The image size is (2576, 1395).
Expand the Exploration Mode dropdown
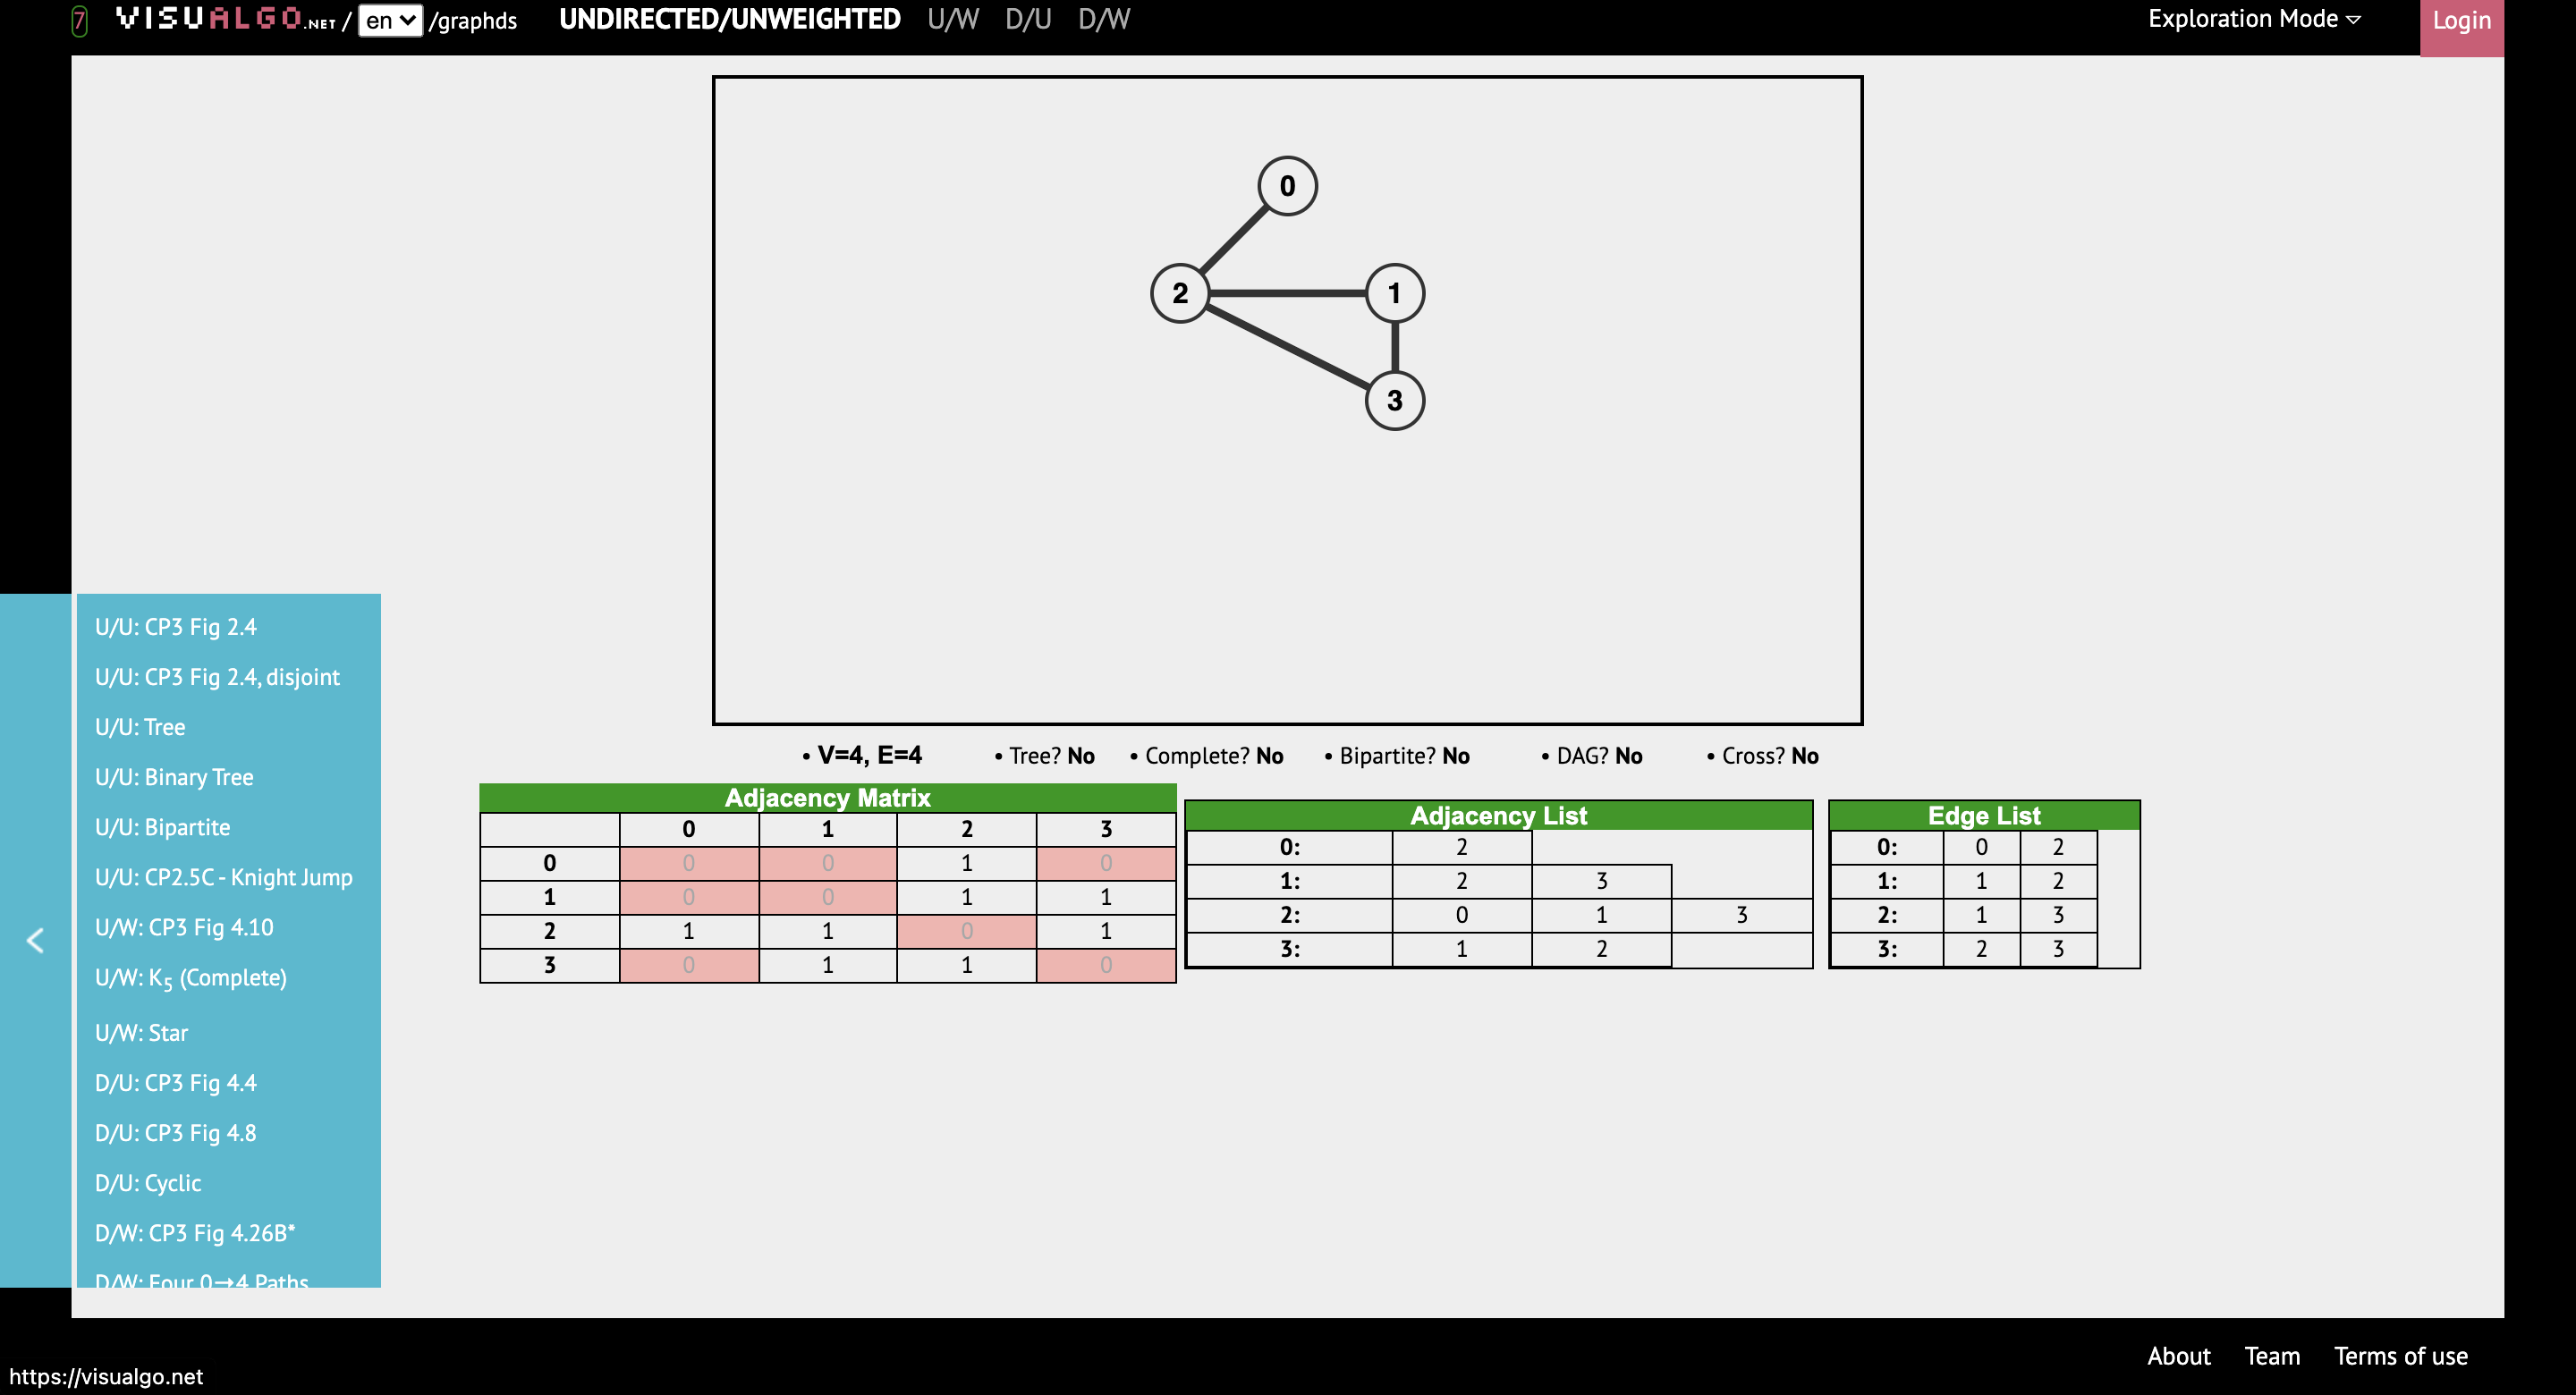click(2252, 18)
